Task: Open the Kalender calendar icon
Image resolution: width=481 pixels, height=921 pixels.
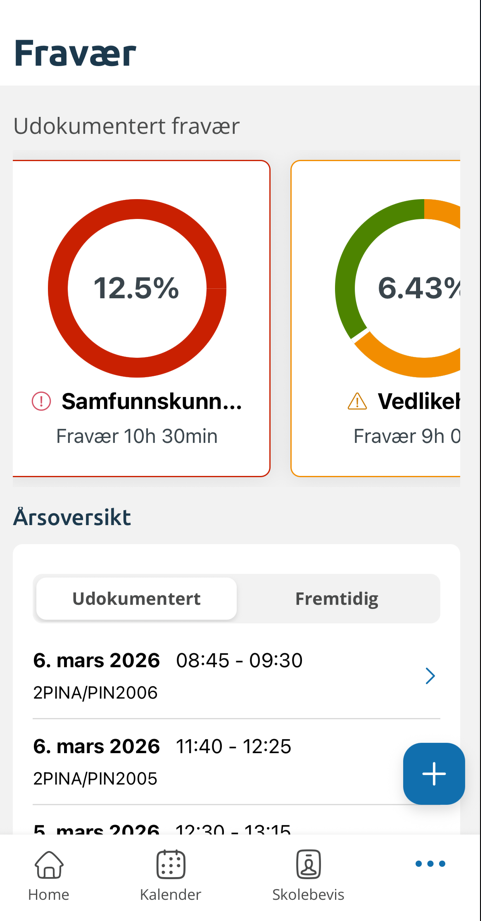Action: 170,864
